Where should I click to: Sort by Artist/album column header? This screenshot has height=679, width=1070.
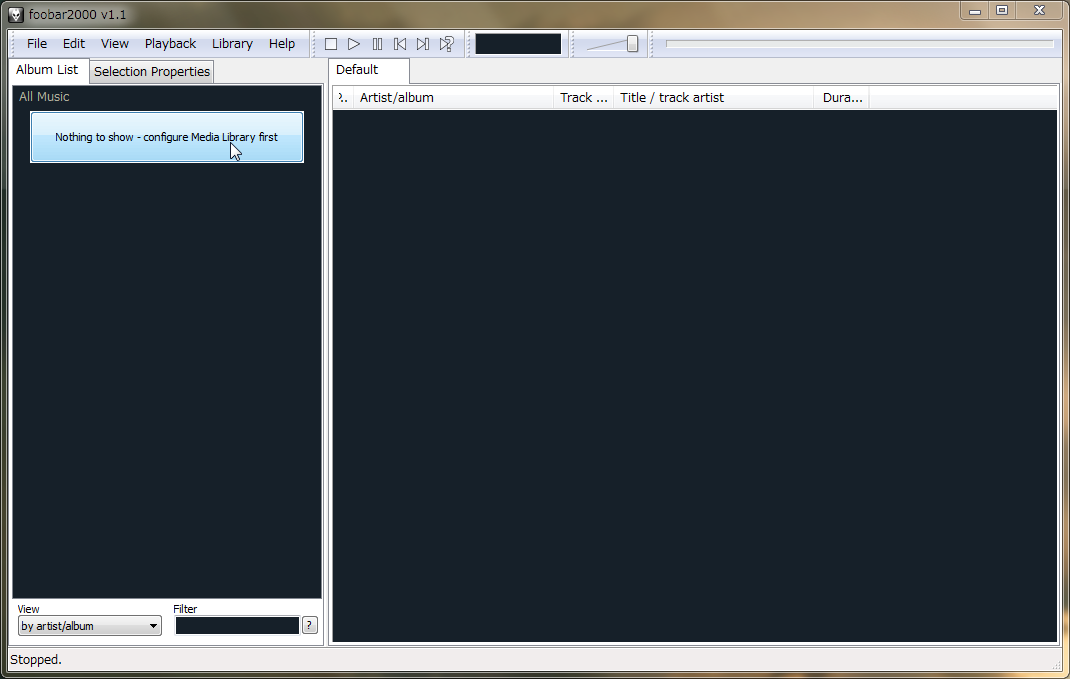[453, 98]
